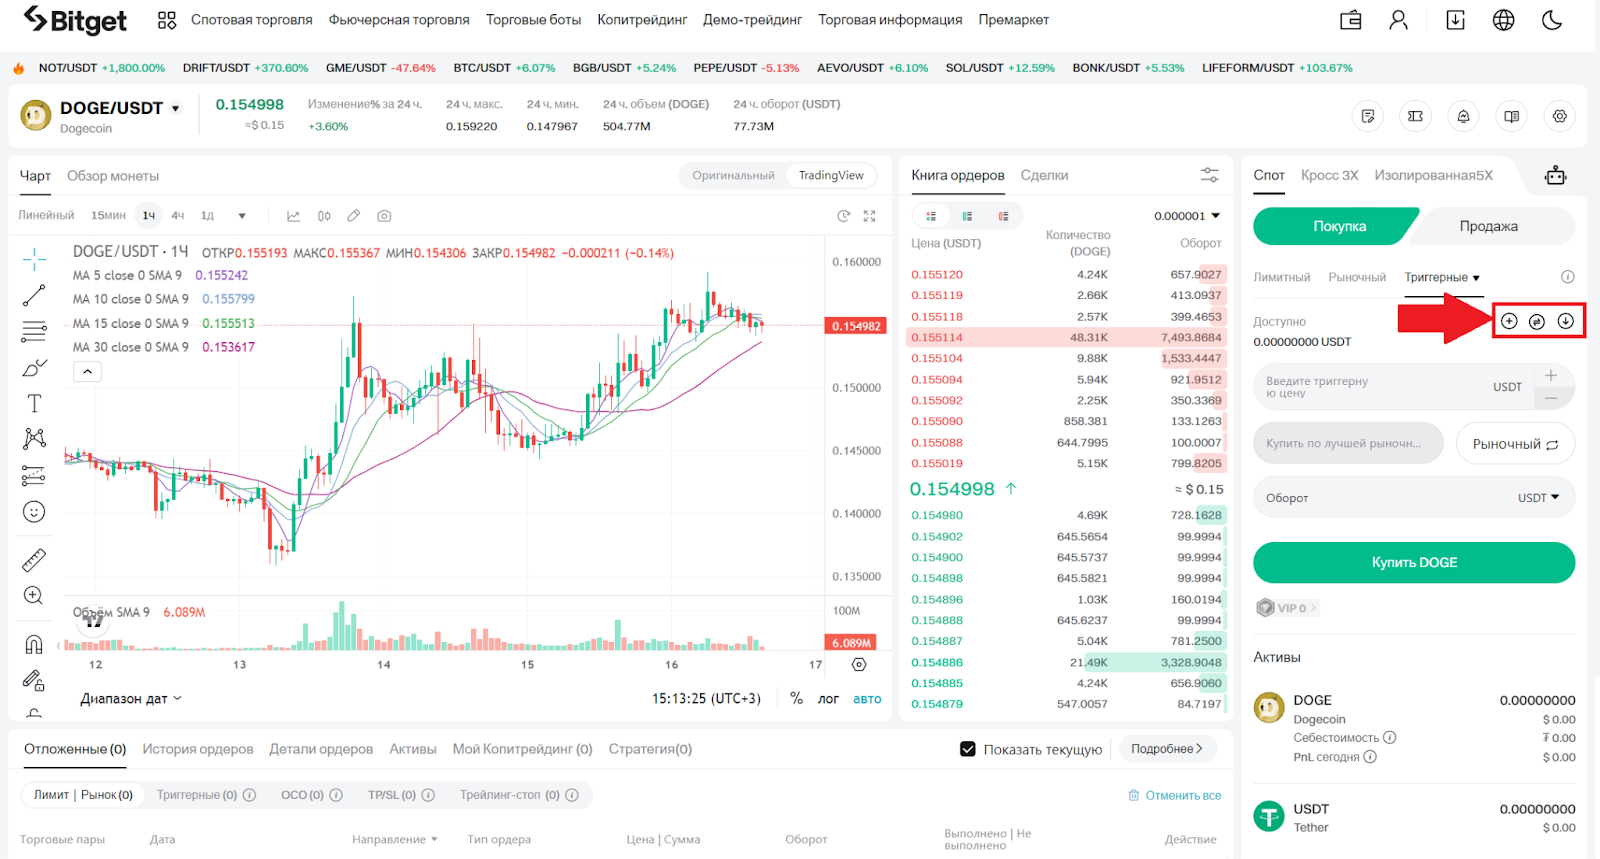Viewport: 1600px width, 859px height.
Task: Select the zoom-in magnifier chart tool
Action: coord(33,596)
